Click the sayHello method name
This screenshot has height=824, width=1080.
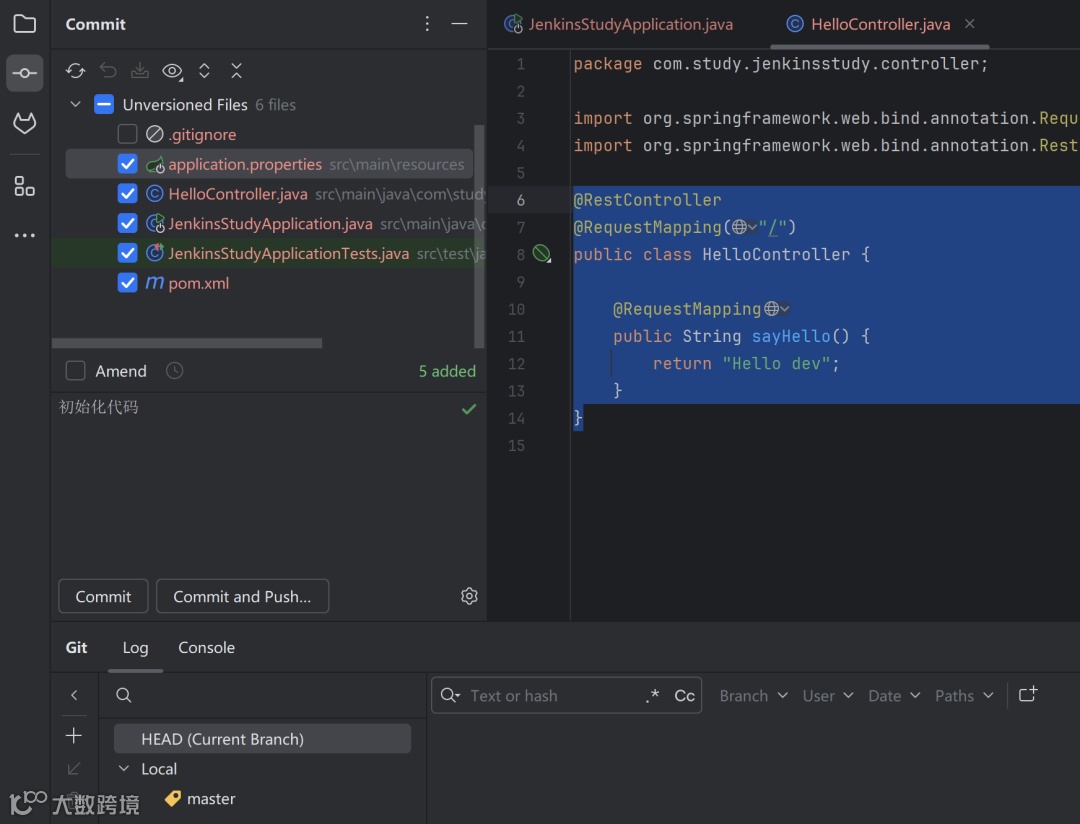click(x=791, y=336)
